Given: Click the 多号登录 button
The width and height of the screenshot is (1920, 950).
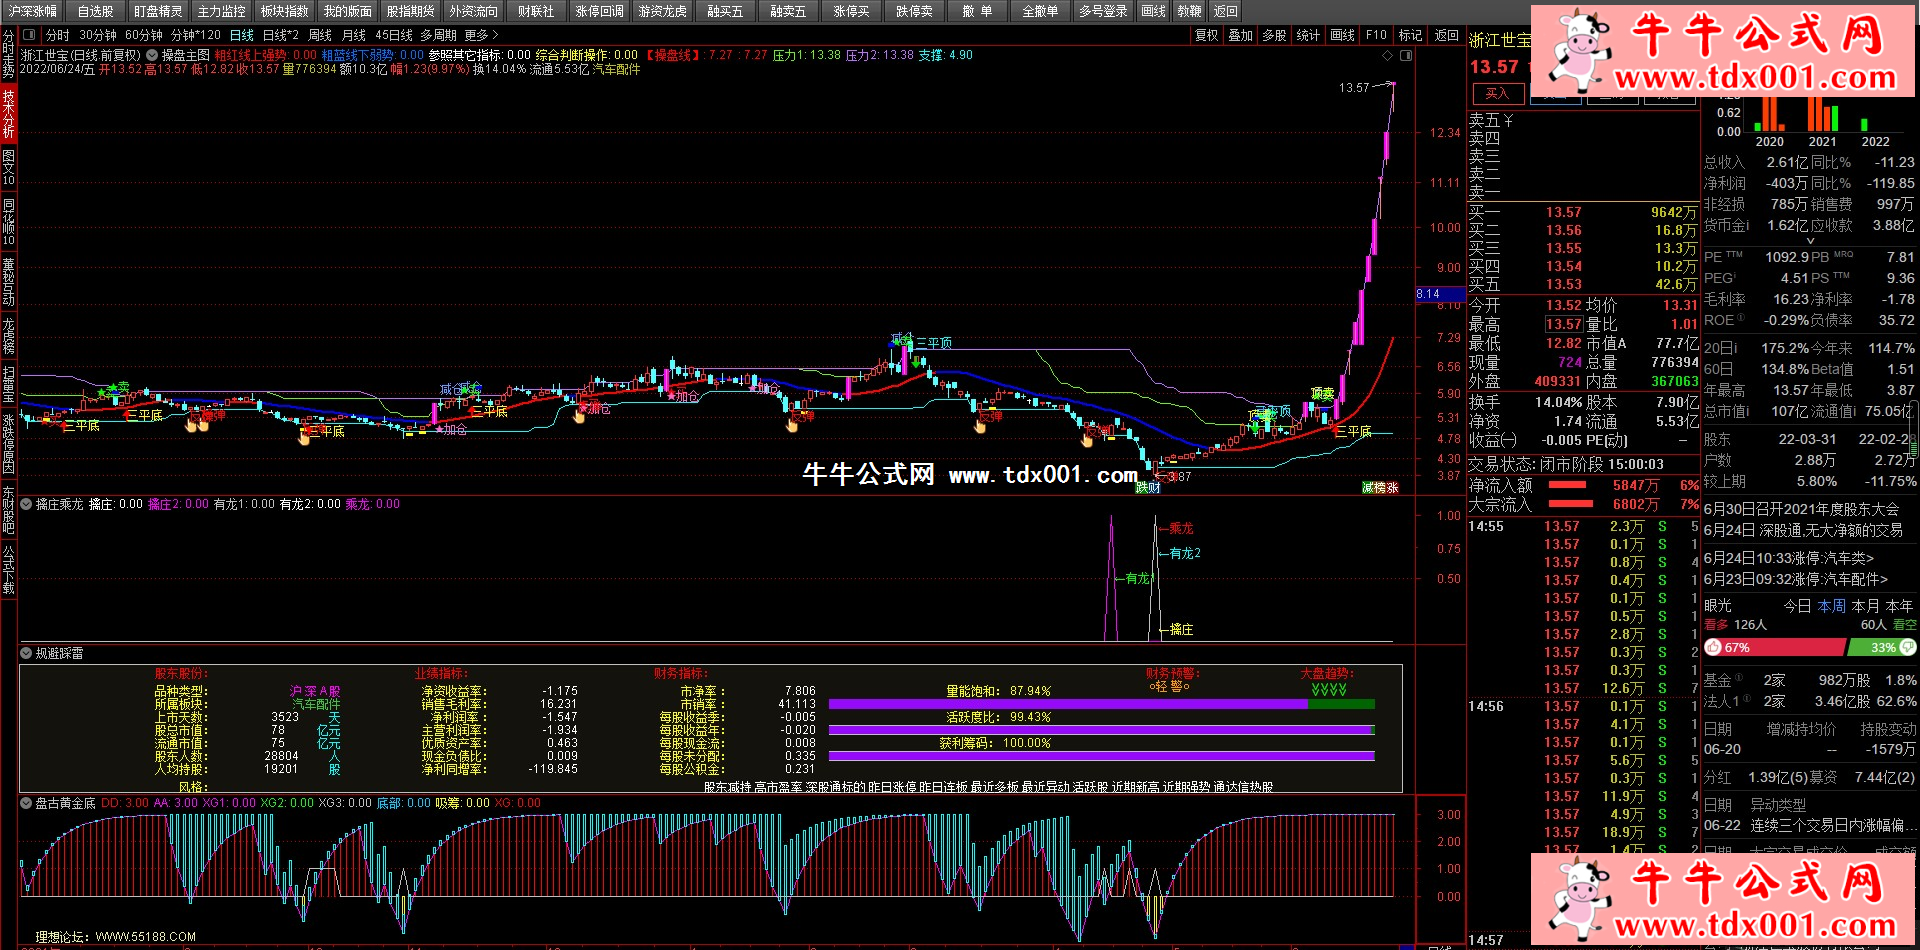Looking at the screenshot, I should [1103, 11].
